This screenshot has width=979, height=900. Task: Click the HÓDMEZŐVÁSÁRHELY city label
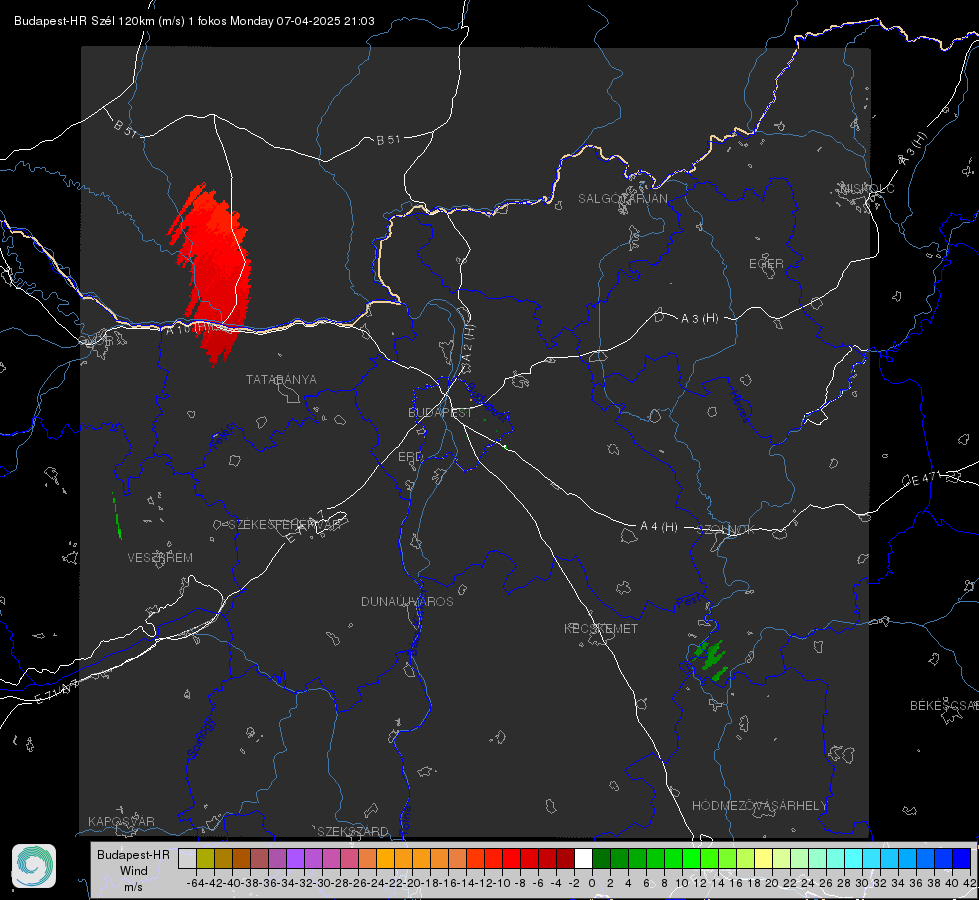(759, 806)
